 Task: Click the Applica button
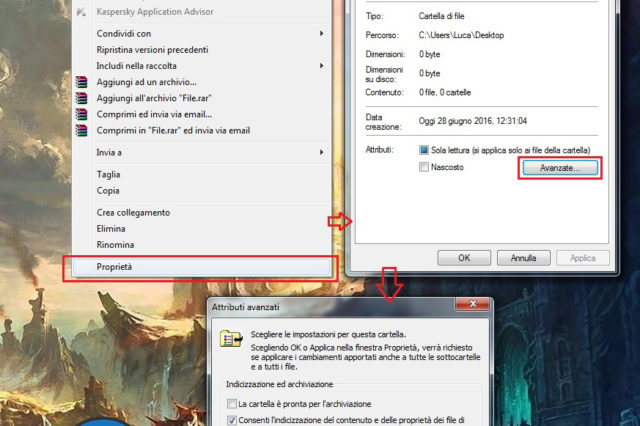pos(583,258)
